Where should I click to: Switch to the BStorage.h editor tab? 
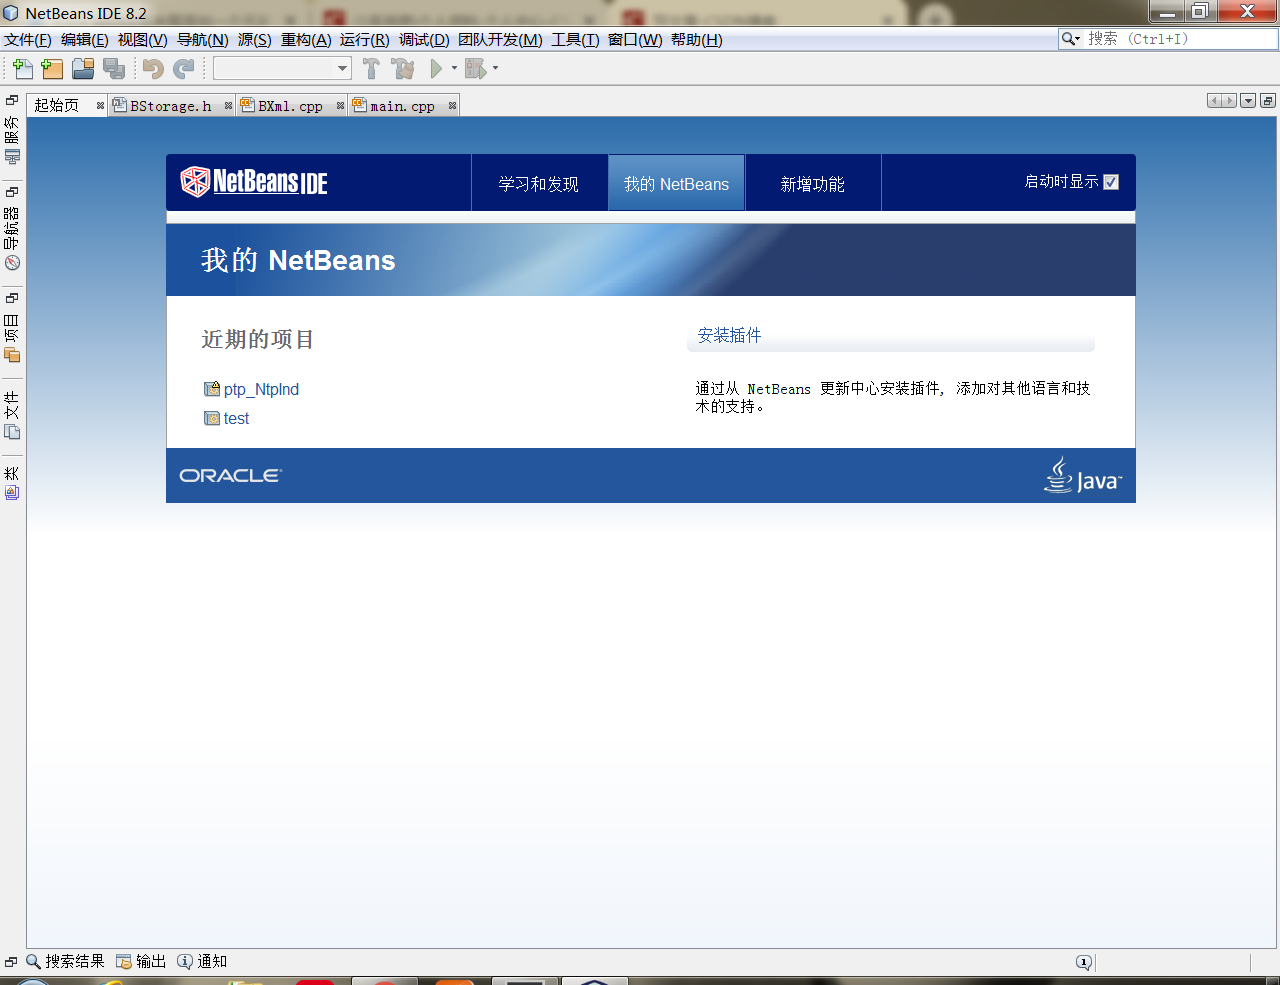click(171, 105)
